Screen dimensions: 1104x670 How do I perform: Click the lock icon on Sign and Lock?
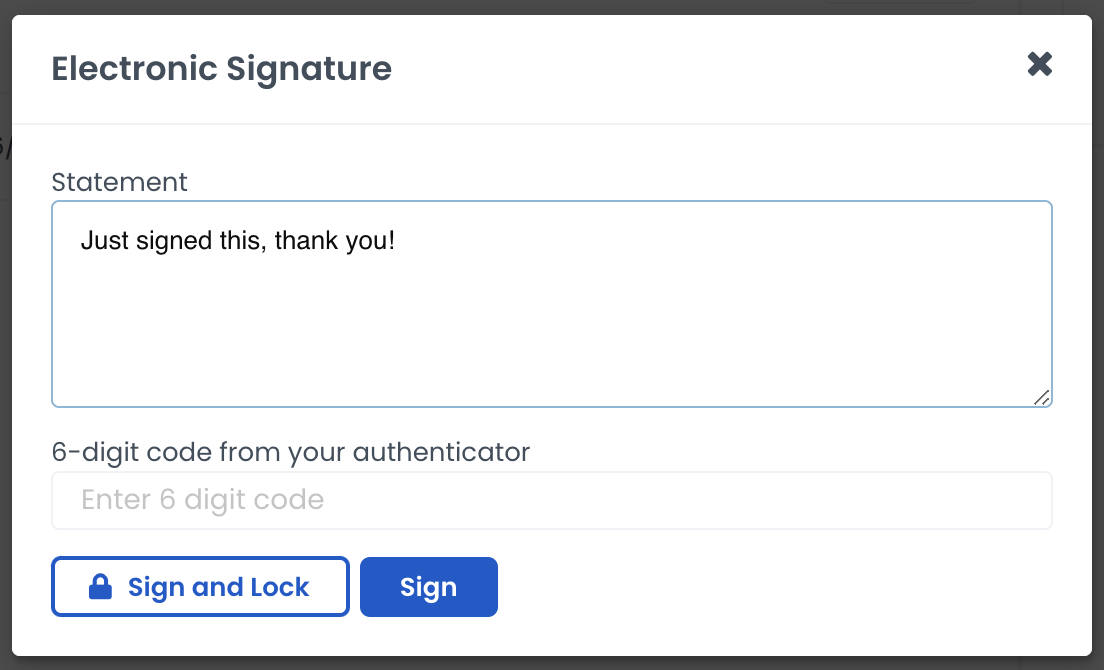point(100,587)
